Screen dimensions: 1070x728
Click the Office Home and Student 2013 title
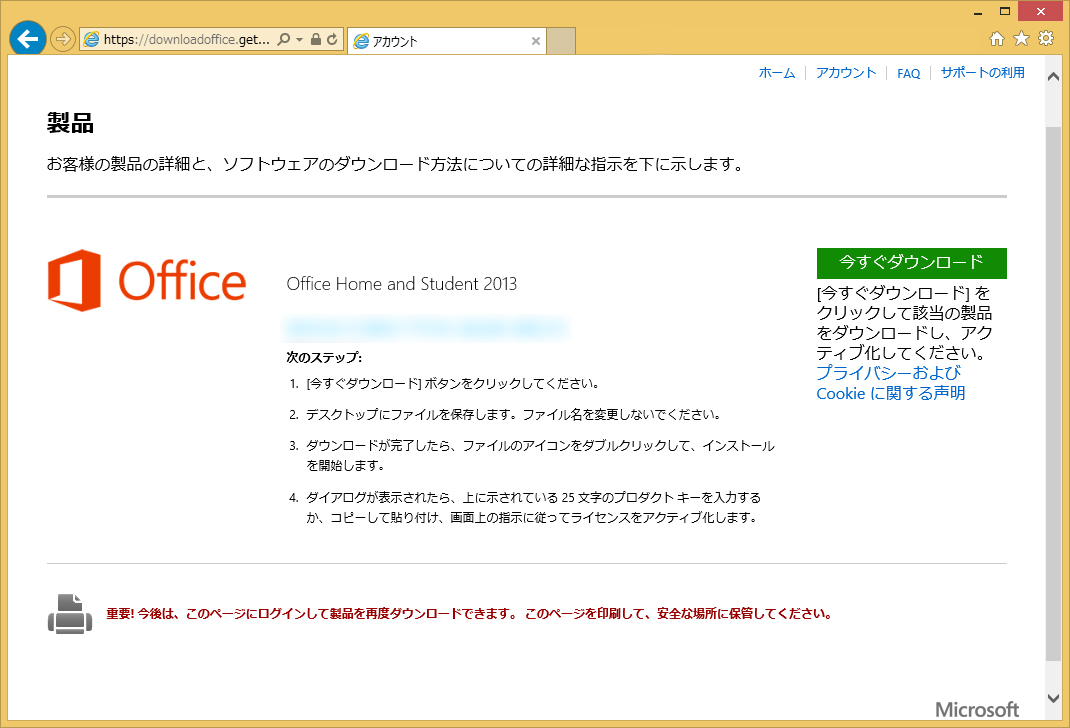point(401,284)
